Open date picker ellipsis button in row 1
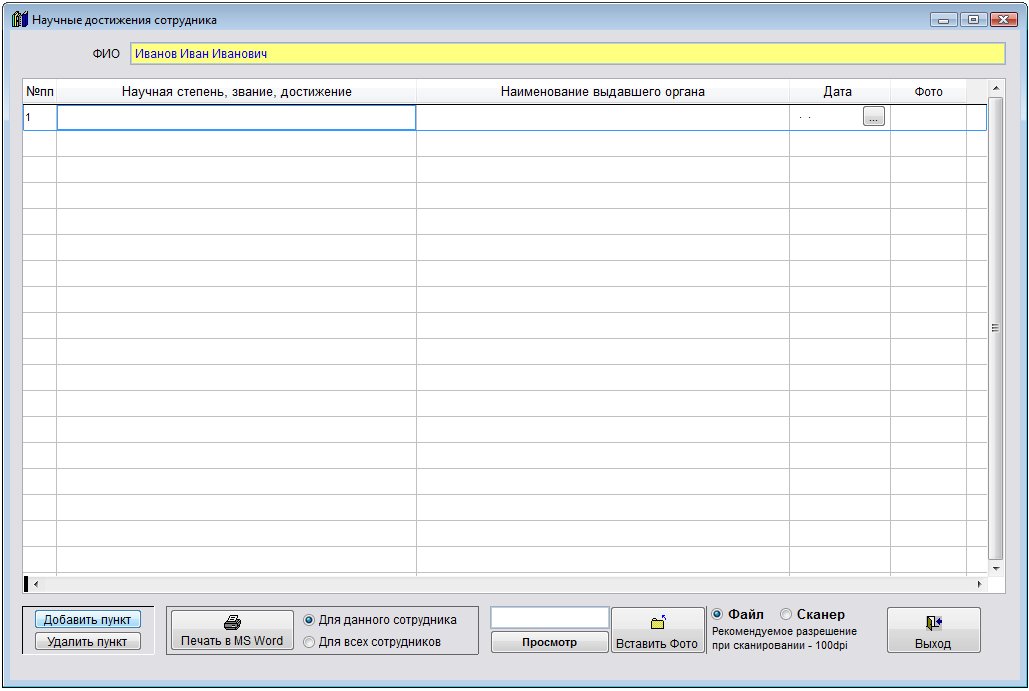Viewport: 1029px width, 691px height. click(x=873, y=117)
